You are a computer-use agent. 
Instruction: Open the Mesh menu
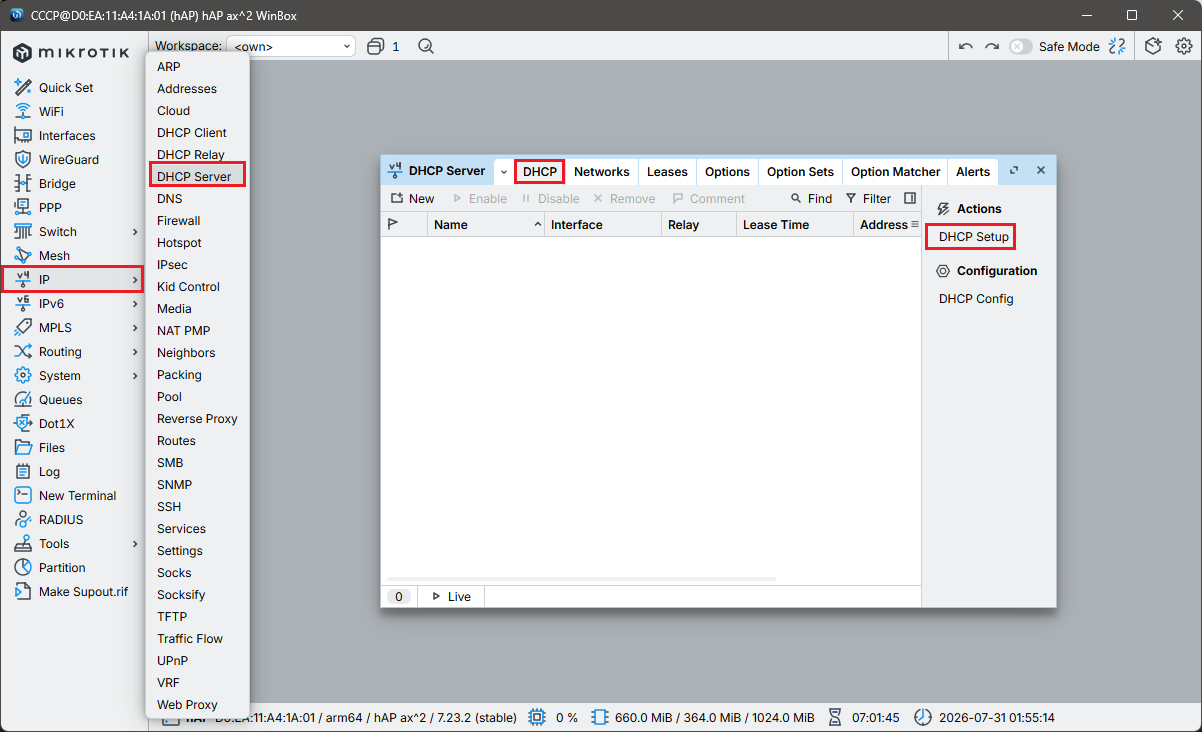tap(54, 256)
